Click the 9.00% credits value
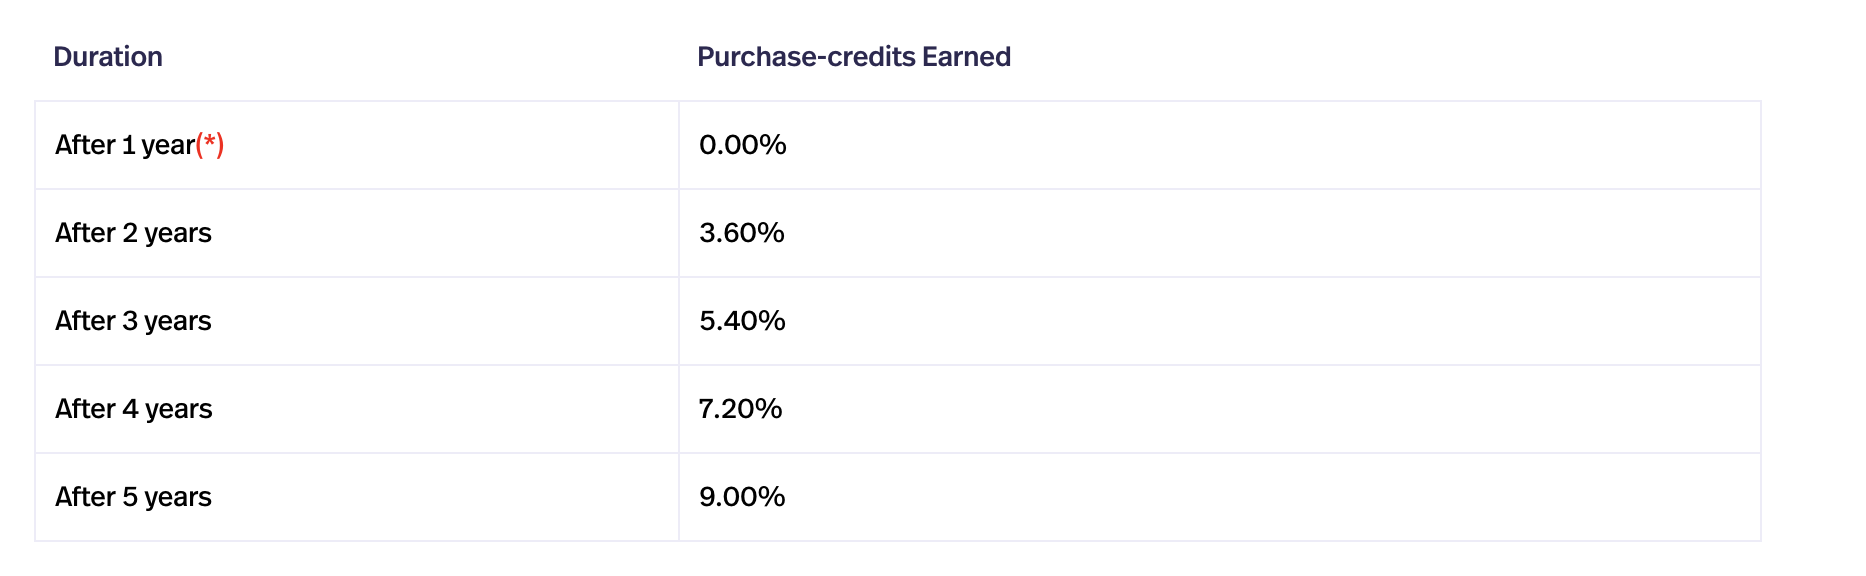This screenshot has height=576, width=1866. (742, 497)
